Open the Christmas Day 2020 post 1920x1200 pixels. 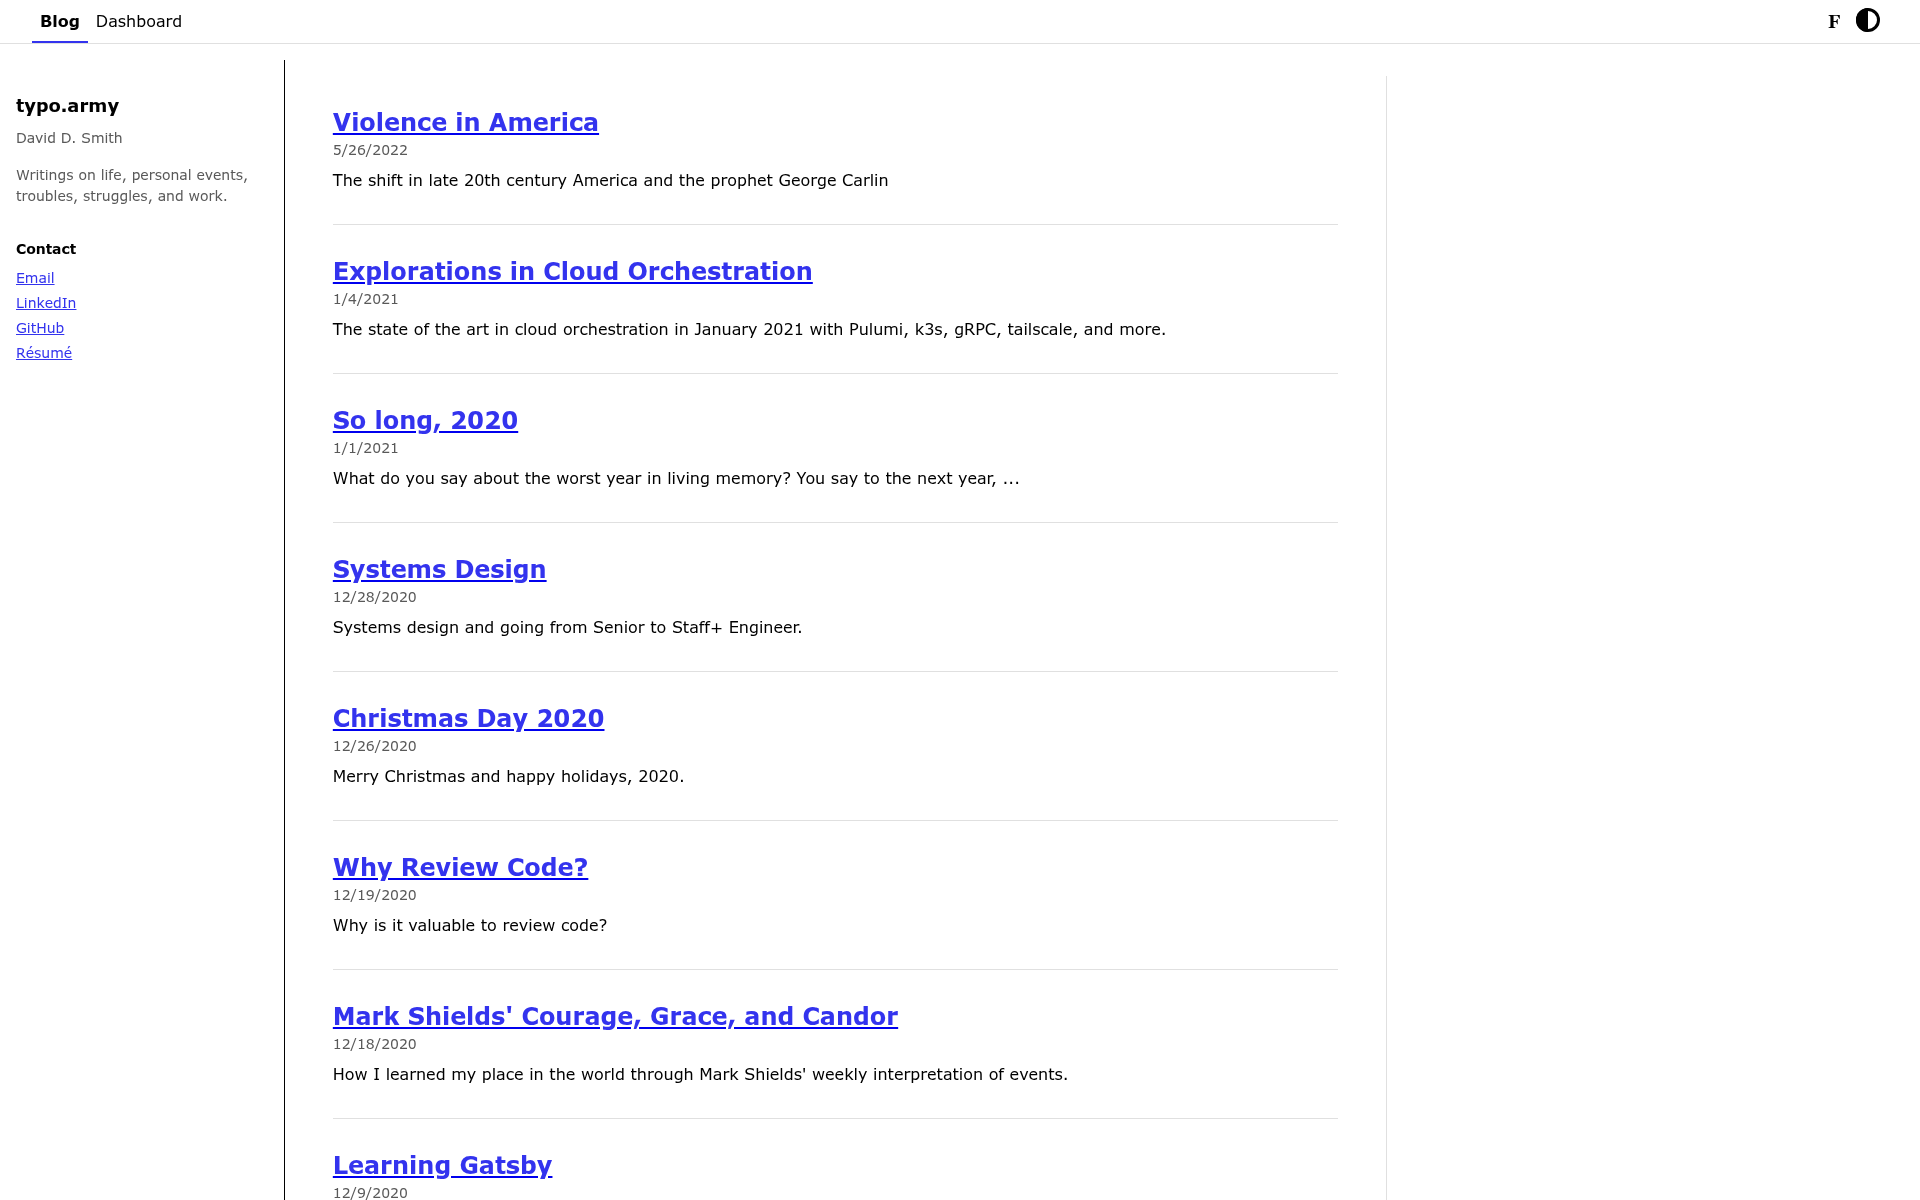tap(468, 718)
